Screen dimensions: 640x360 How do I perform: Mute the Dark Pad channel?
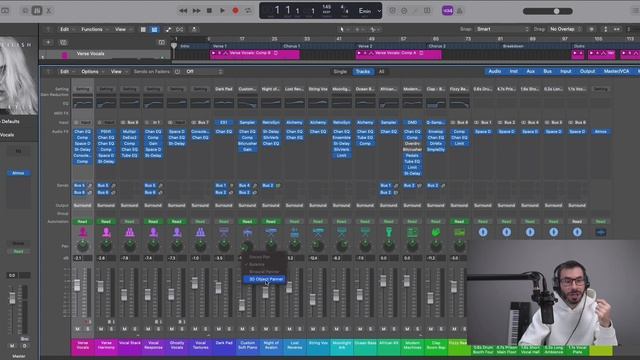(219, 329)
